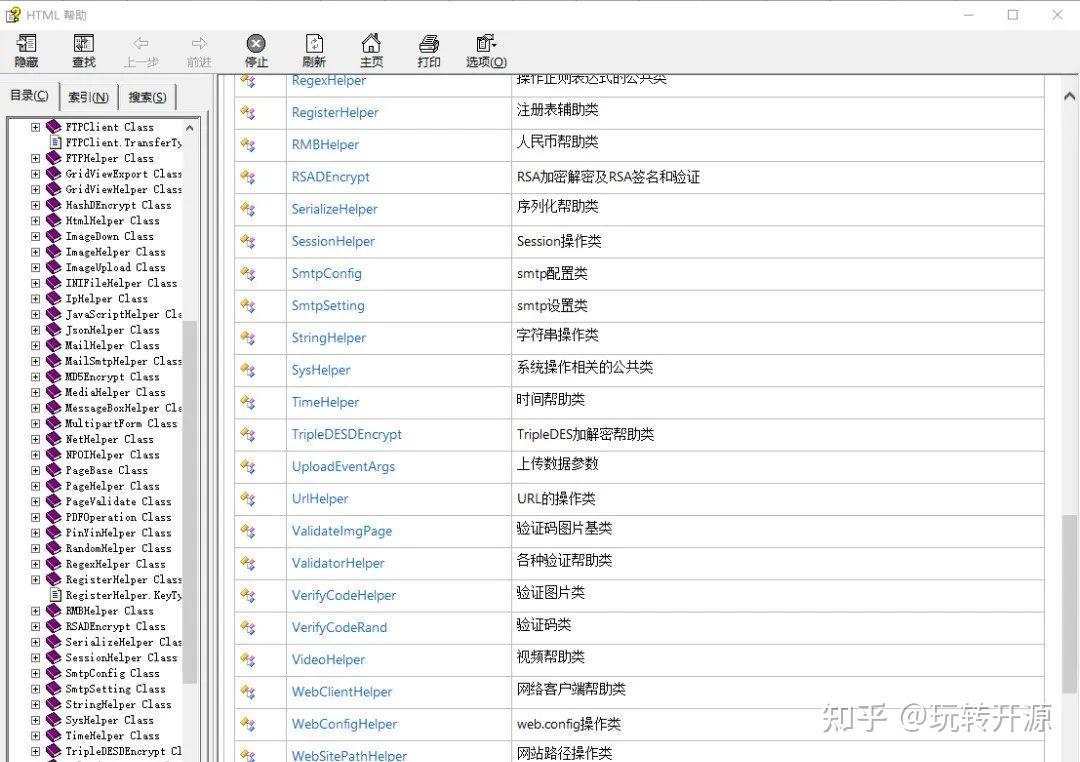The height and width of the screenshot is (762, 1080).
Task: Click the Print (打印) toolbar icon
Action: [x=429, y=44]
